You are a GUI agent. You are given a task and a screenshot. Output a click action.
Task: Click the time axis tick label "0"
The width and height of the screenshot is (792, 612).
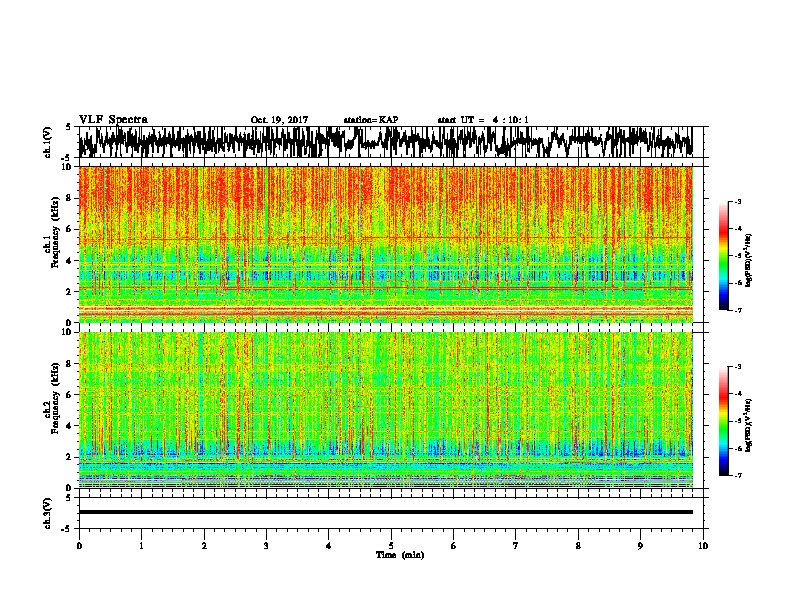coord(79,546)
